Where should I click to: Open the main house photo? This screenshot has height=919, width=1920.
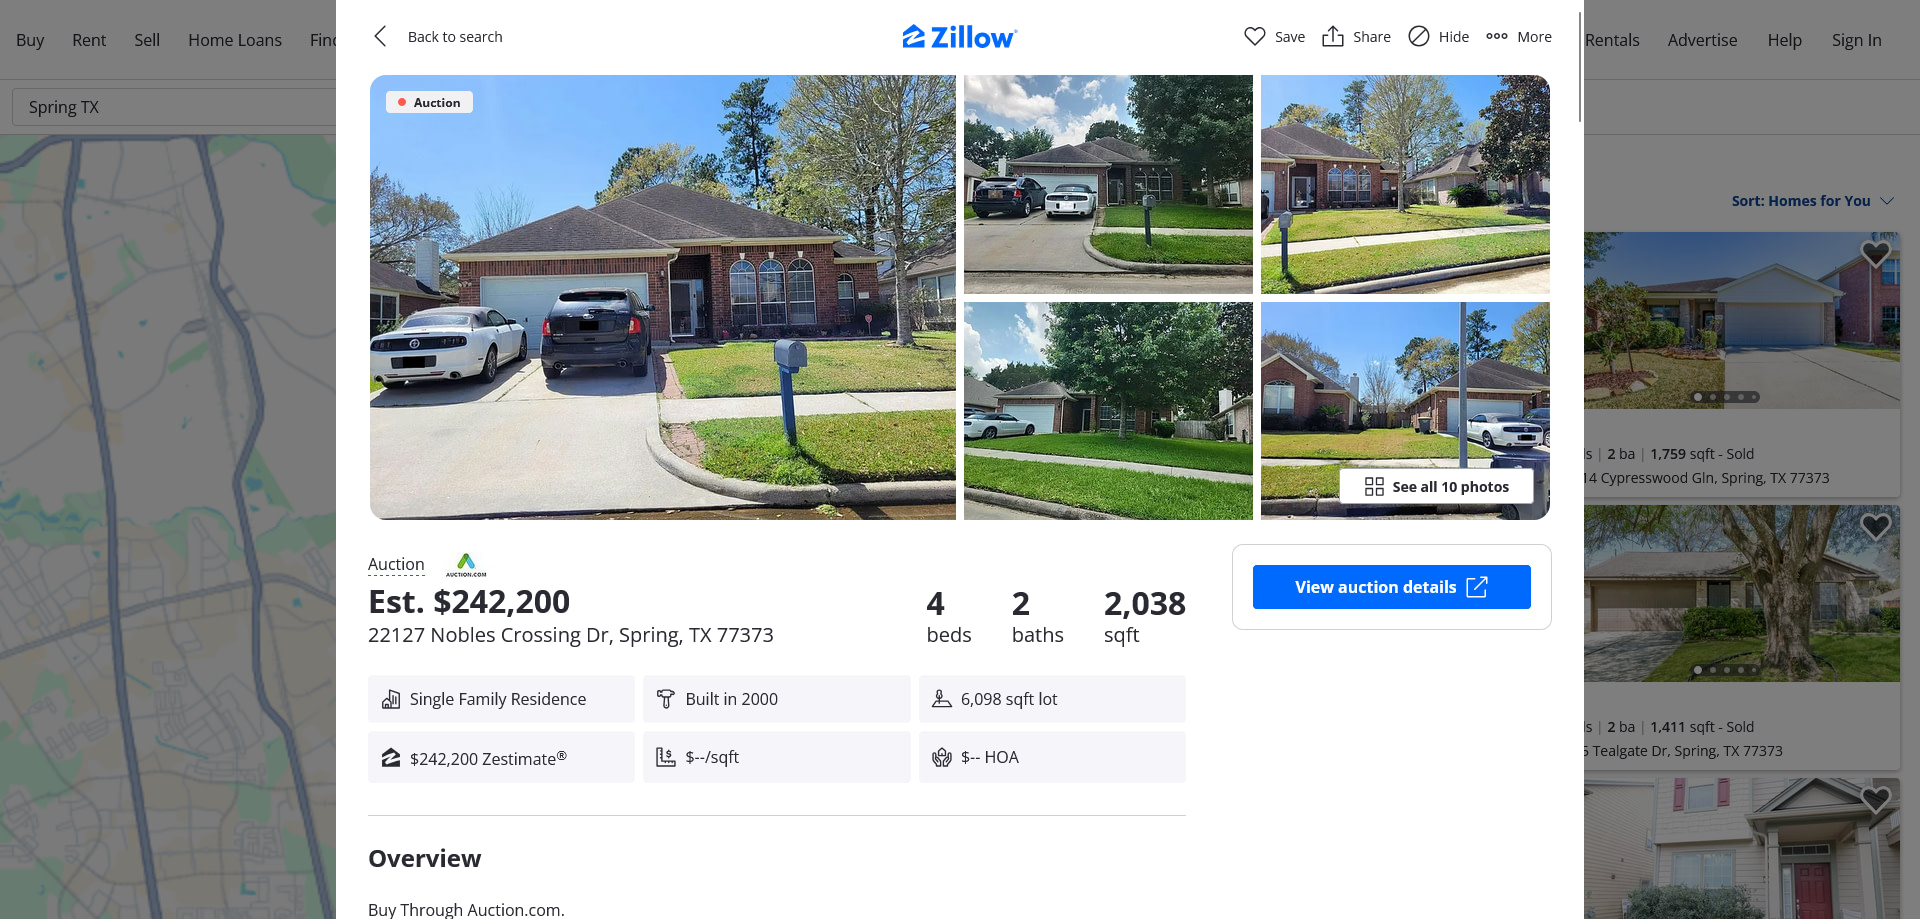662,297
